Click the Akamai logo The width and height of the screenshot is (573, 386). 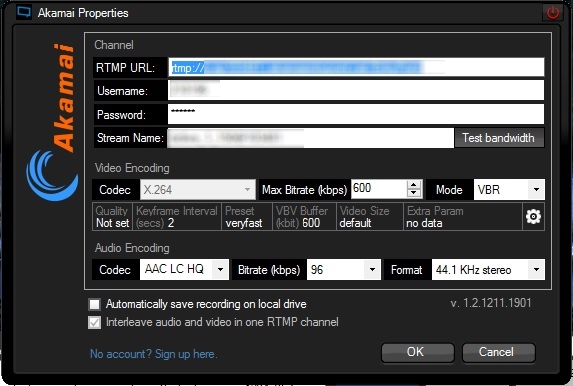point(52,122)
